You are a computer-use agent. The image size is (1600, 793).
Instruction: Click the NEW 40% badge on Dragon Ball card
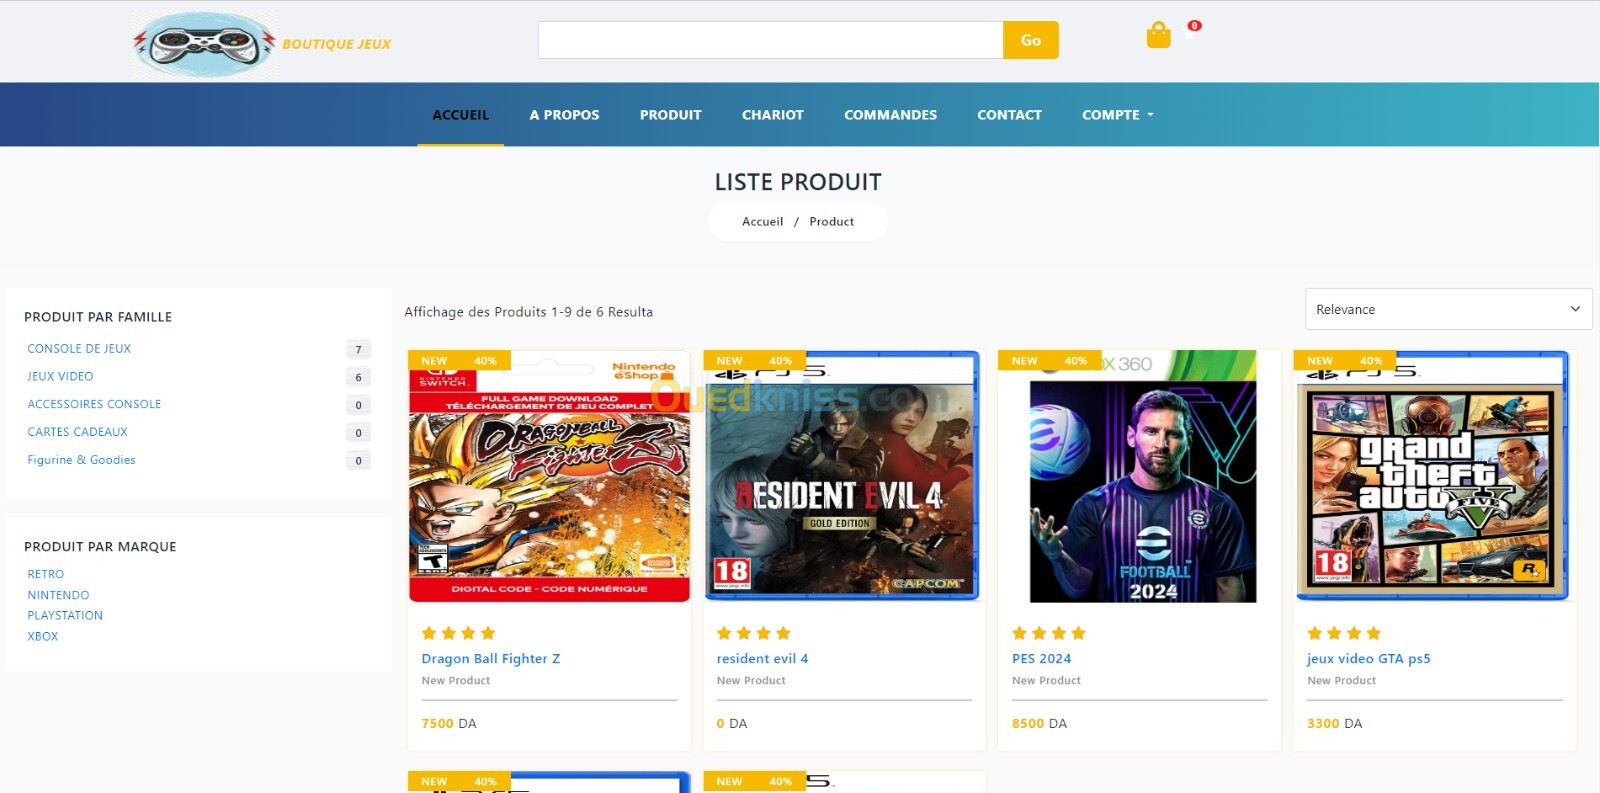(459, 361)
